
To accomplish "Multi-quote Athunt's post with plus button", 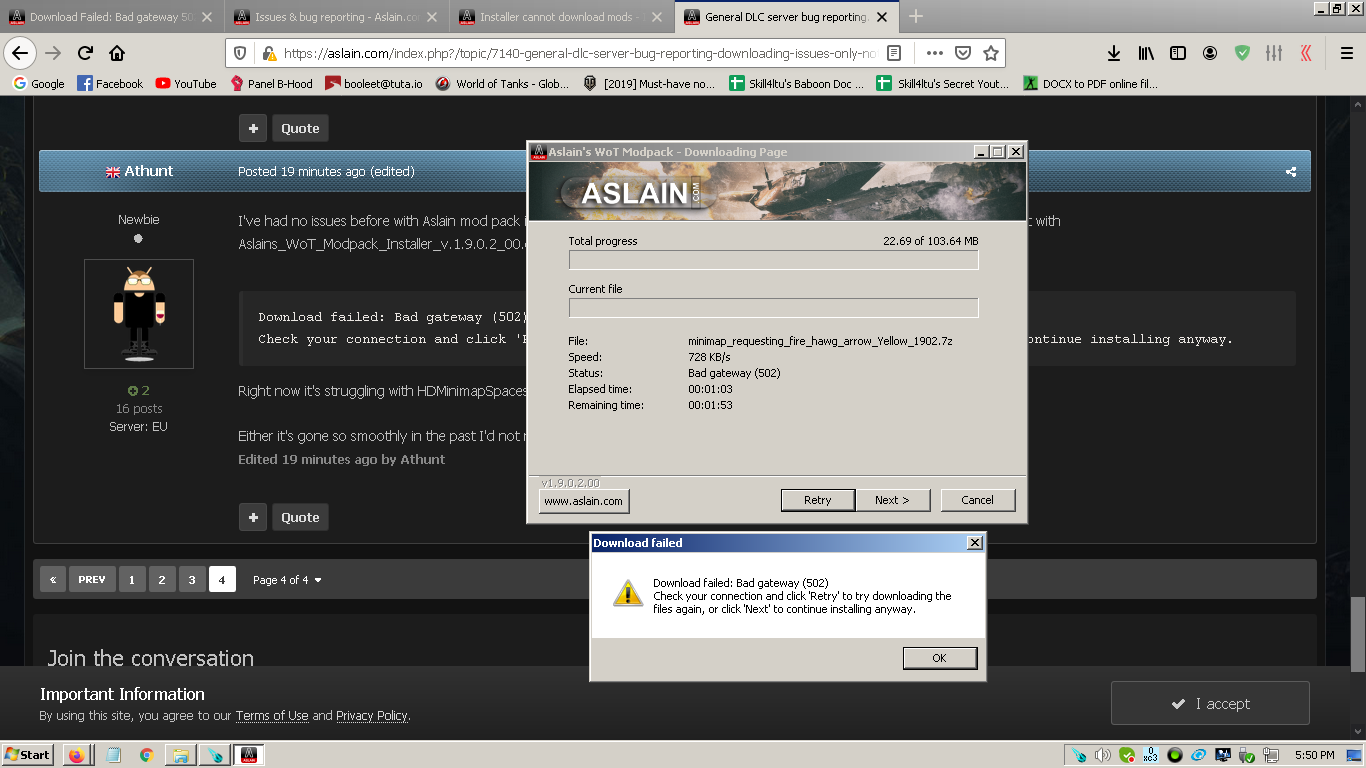I will pos(253,518).
